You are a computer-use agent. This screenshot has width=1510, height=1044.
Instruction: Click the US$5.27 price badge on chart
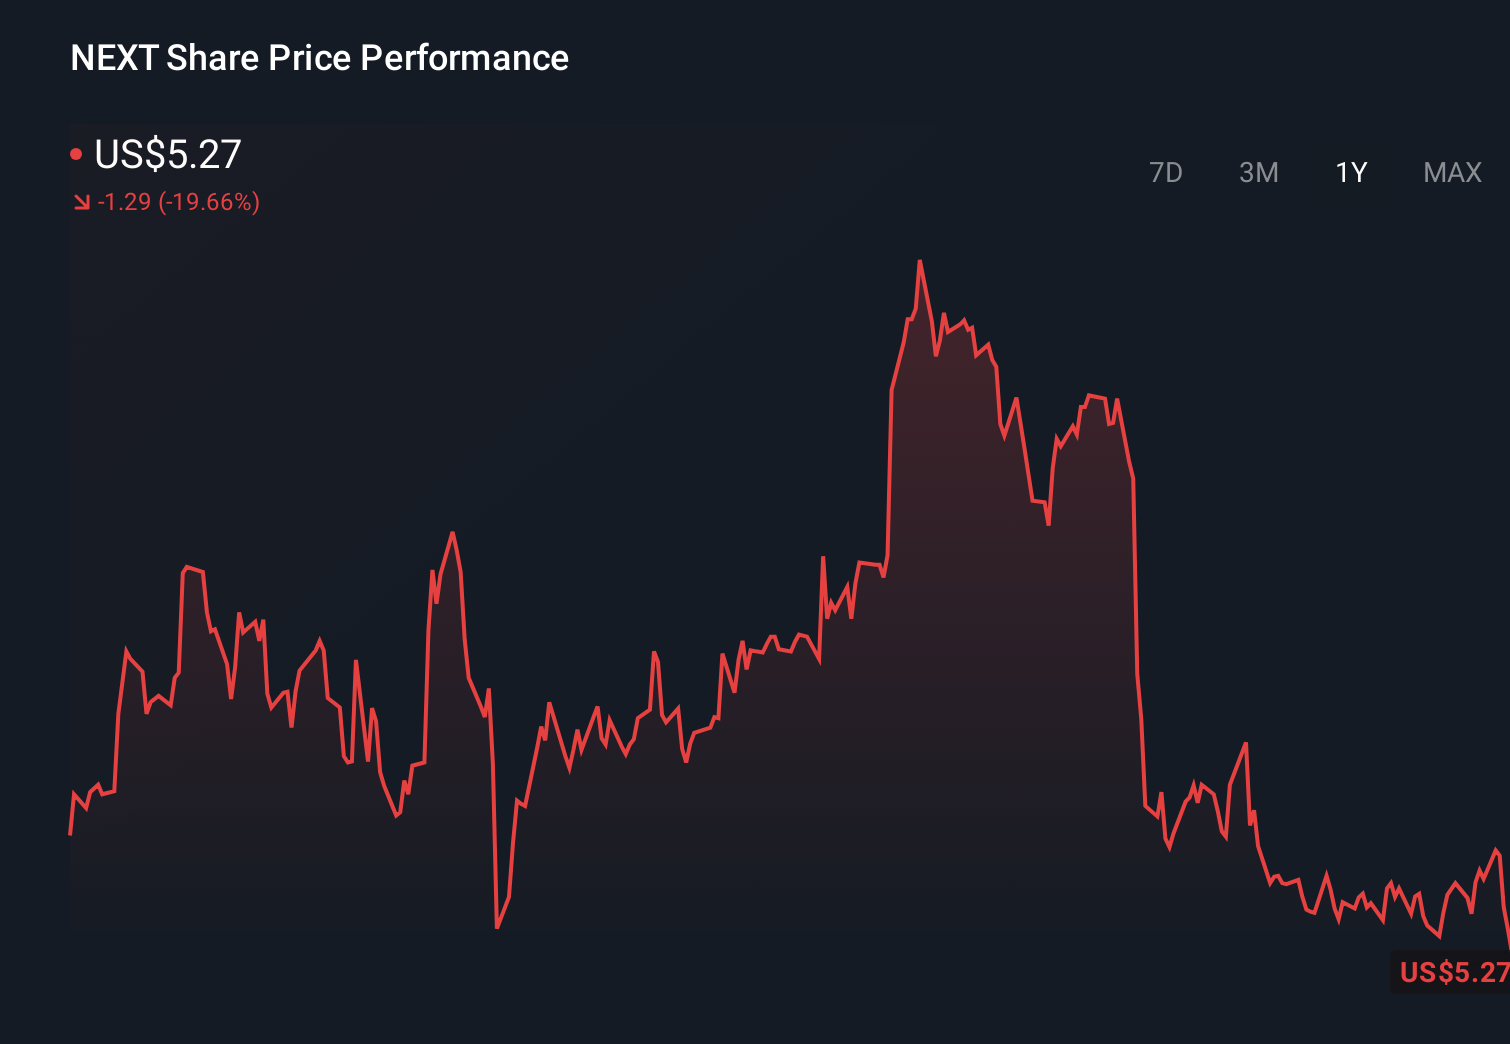1450,971
